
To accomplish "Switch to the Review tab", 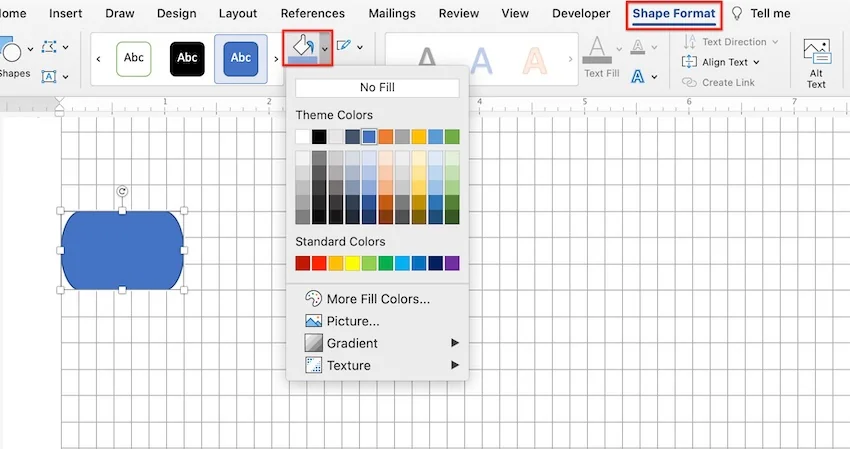I will 459,13.
